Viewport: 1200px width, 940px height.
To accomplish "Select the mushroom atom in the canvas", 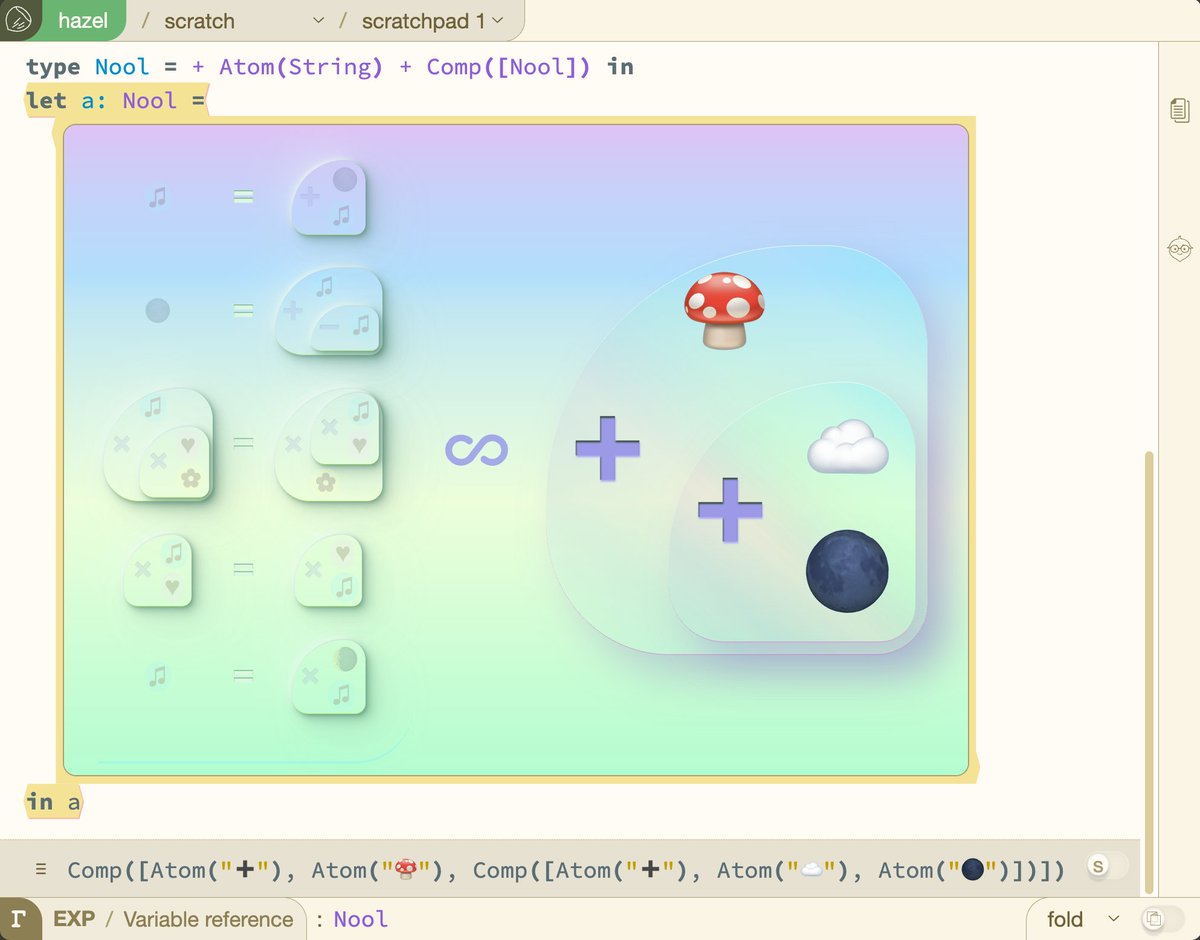I will (724, 310).
